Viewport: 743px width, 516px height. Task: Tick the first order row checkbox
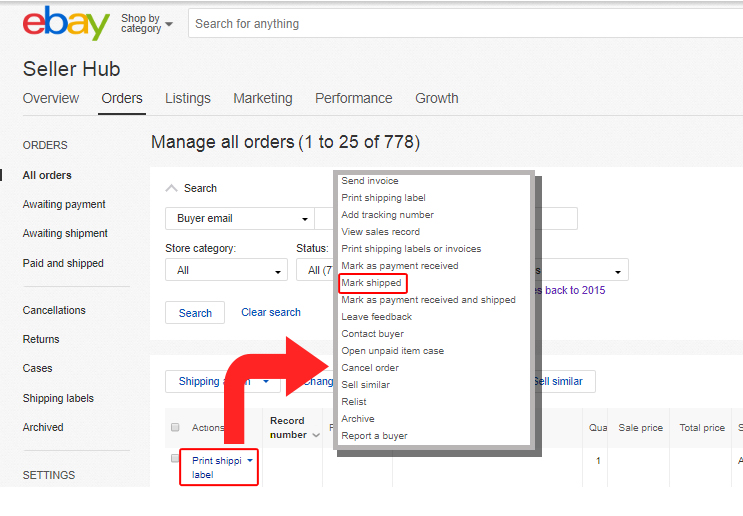[x=175, y=458]
